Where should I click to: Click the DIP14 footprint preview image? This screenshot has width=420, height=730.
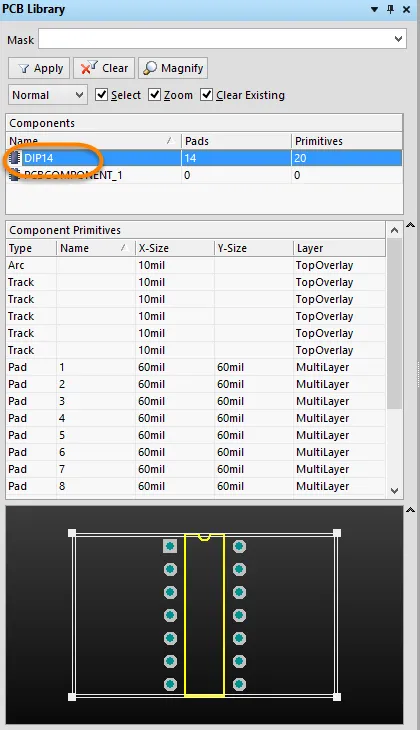[x=204, y=615]
